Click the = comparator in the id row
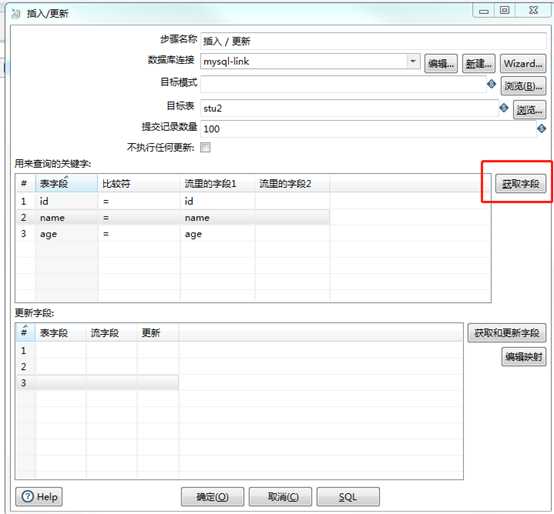This screenshot has height=514, width=554. (139, 201)
